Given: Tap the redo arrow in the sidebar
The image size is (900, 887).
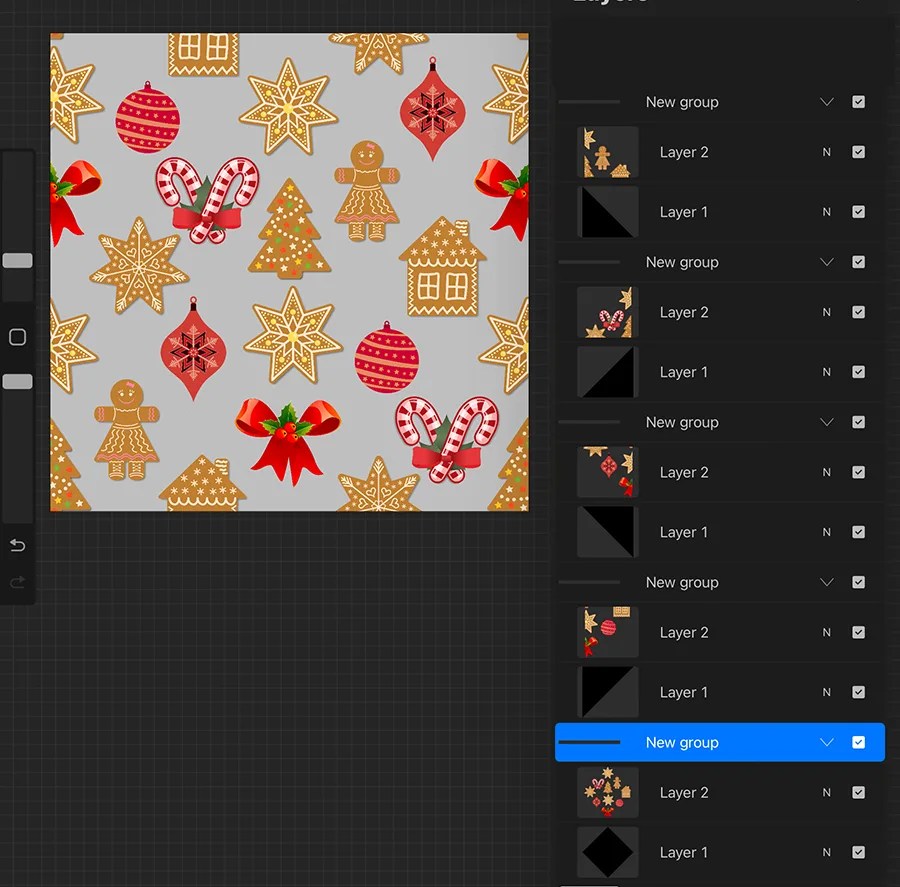Looking at the screenshot, I should [17, 582].
